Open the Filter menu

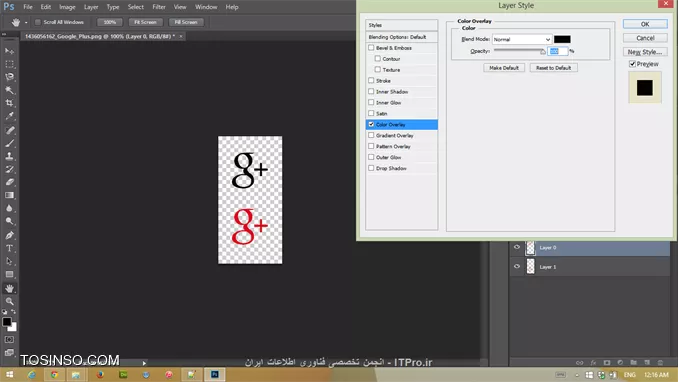[159, 7]
